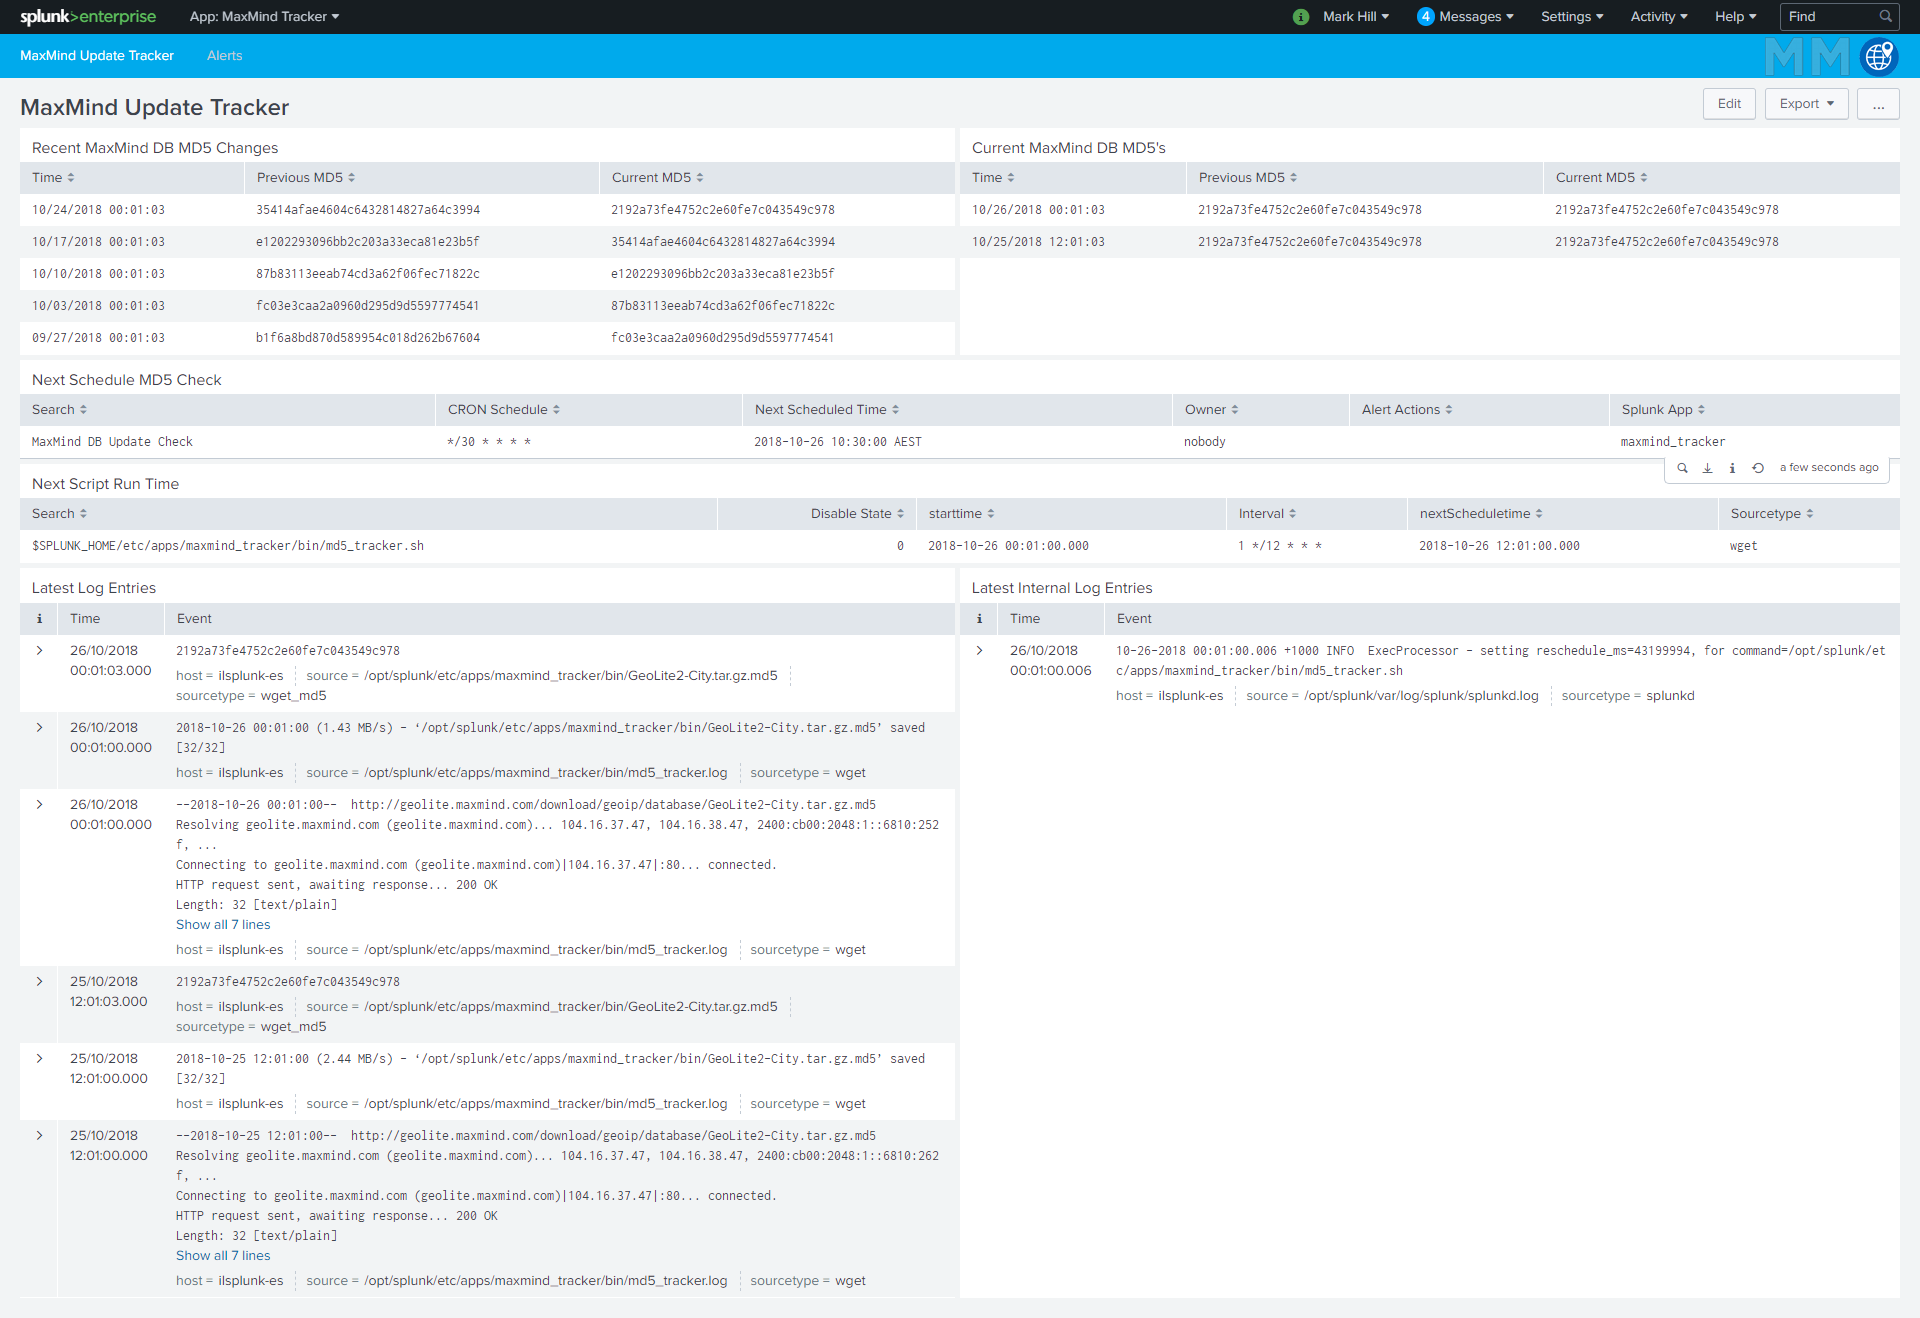Sort by Next Scheduled Time column
The width and height of the screenshot is (1920, 1318).
pos(827,410)
